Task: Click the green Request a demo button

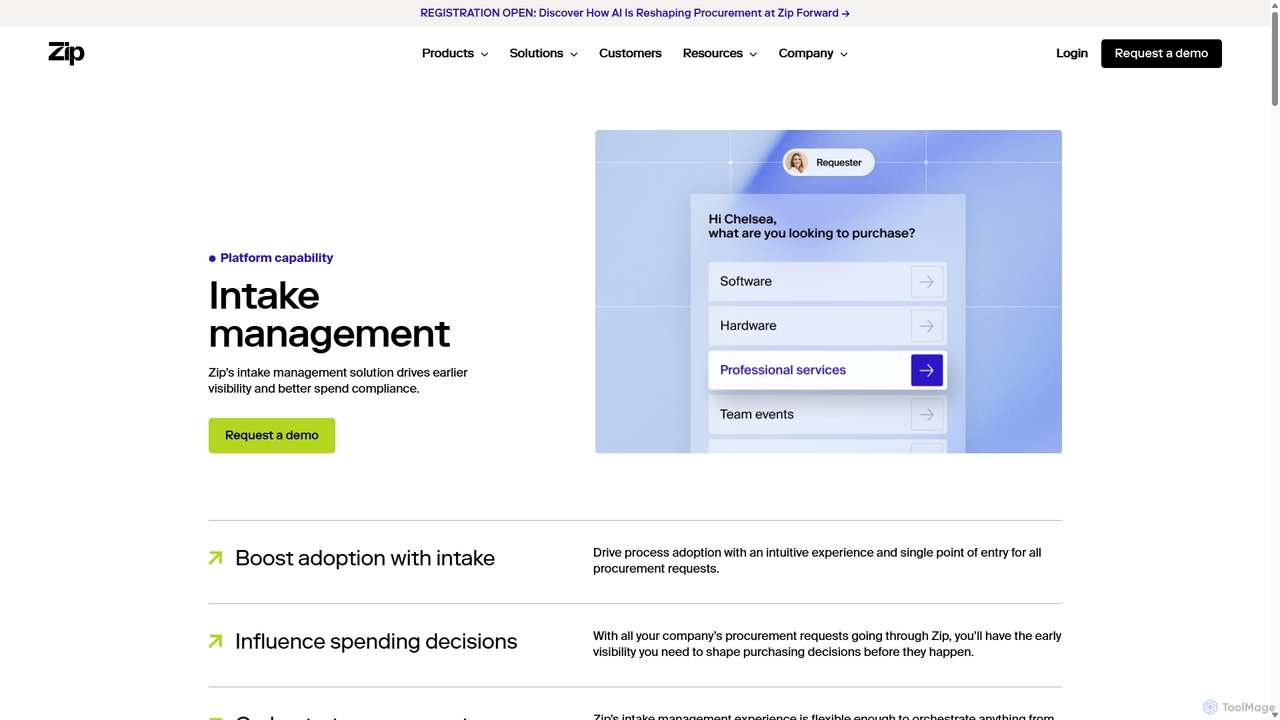Action: (x=272, y=435)
